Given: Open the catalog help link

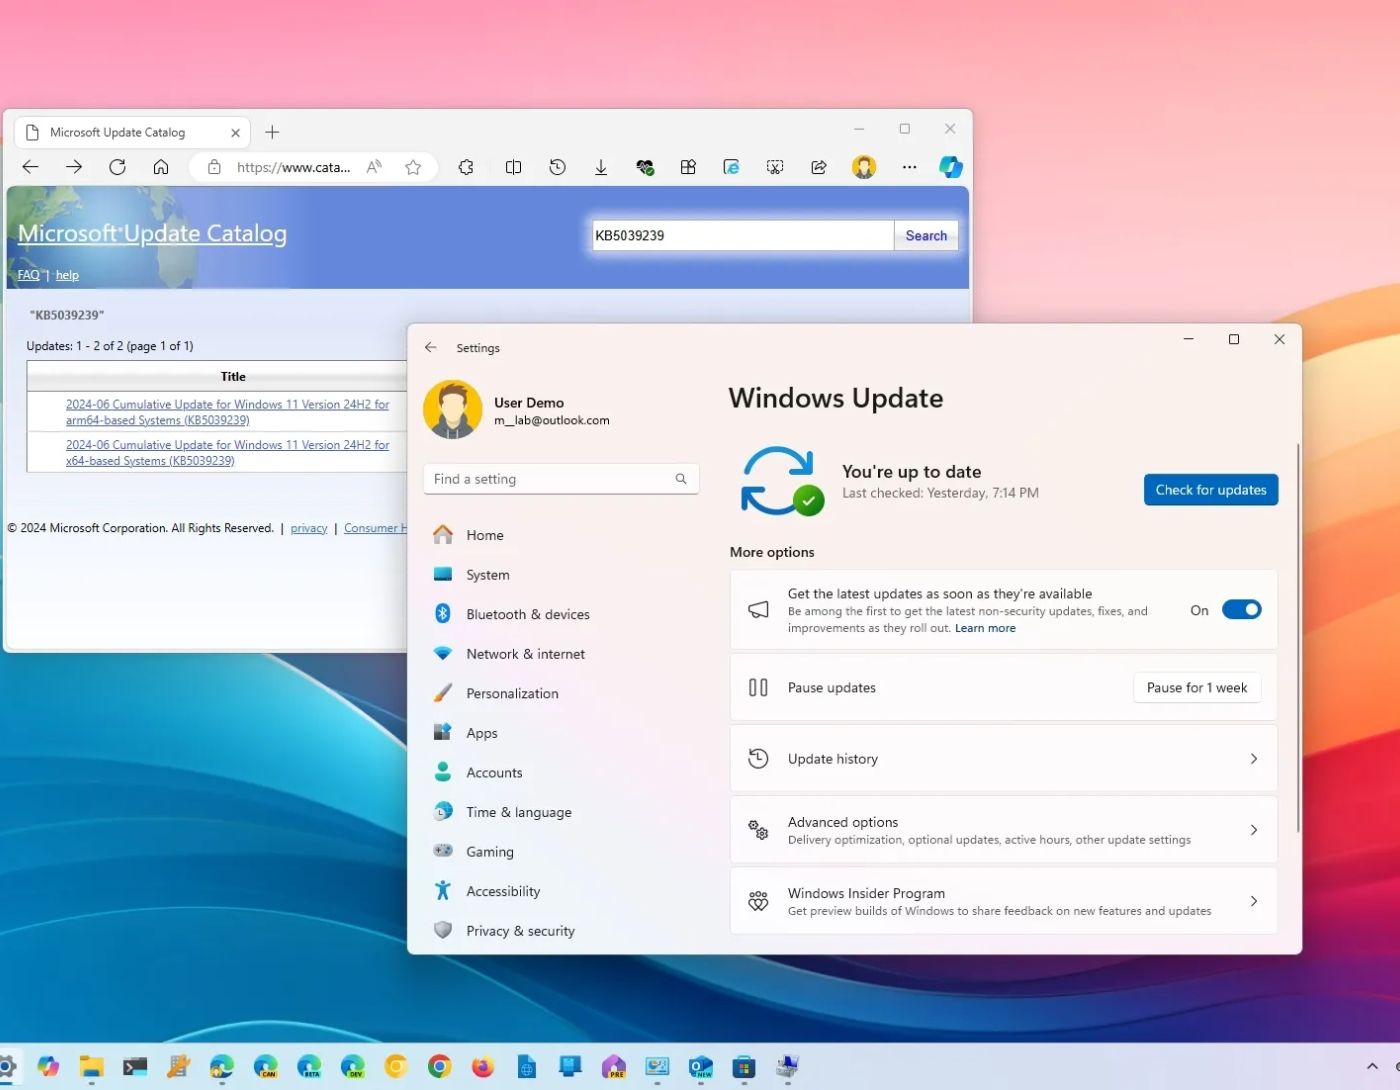Looking at the screenshot, I should coord(67,275).
